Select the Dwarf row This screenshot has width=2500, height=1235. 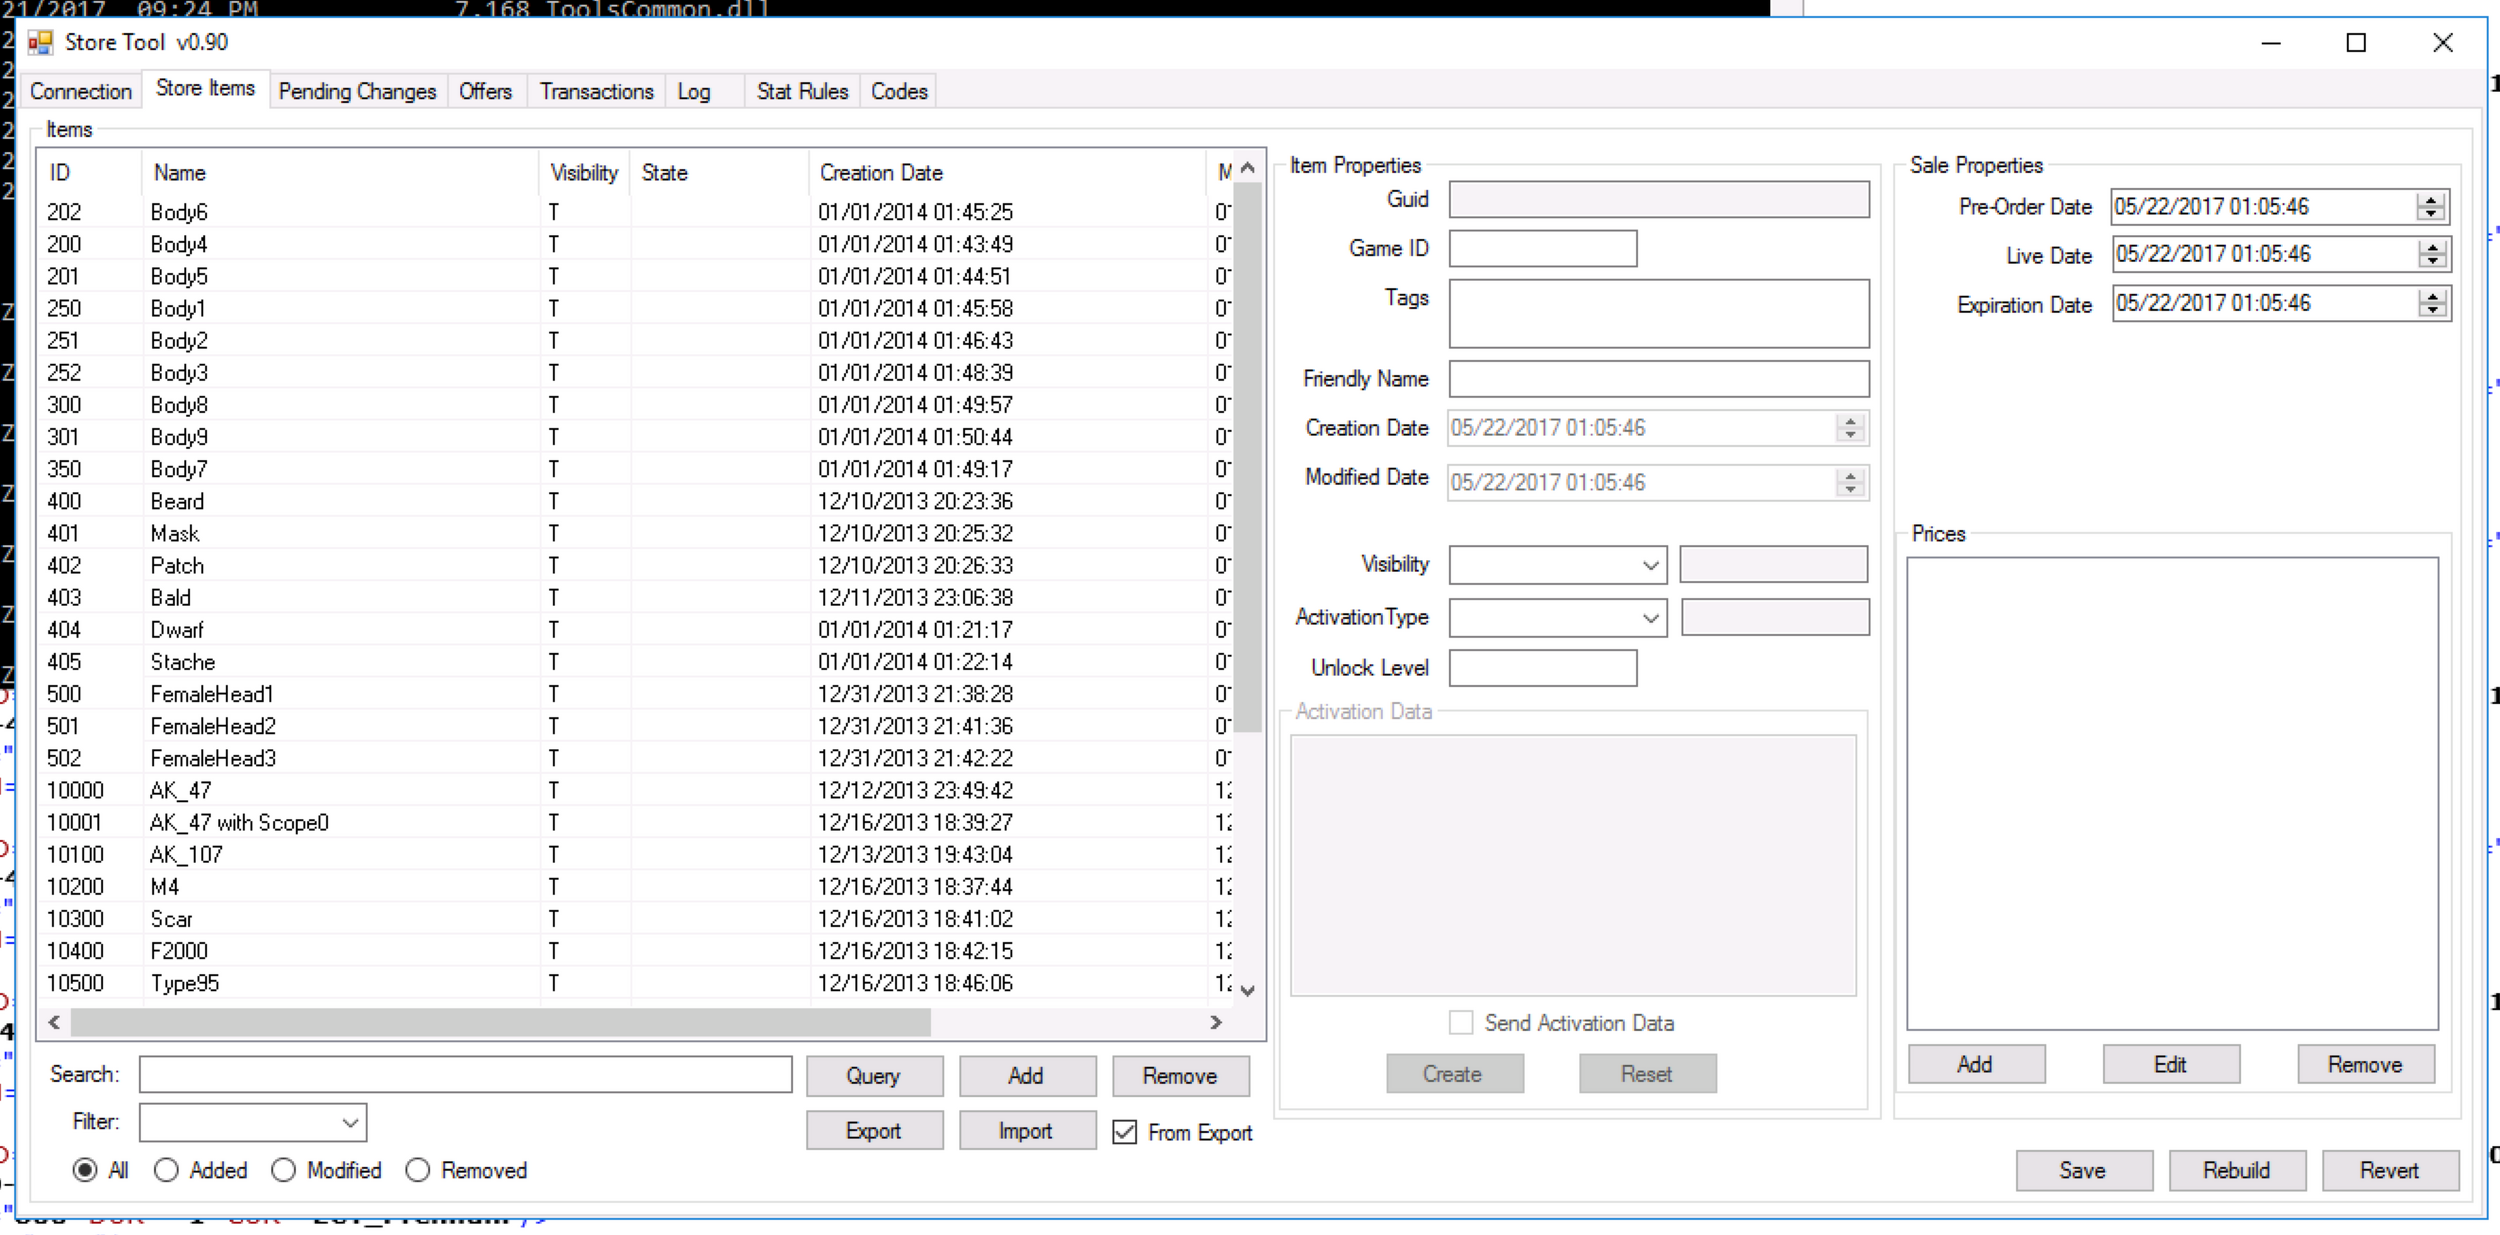click(636, 630)
